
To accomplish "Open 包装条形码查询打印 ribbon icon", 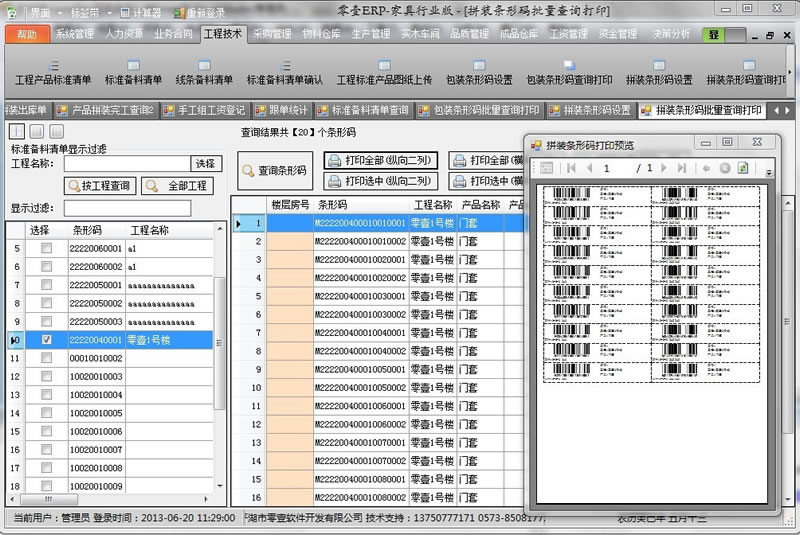I will [569, 66].
